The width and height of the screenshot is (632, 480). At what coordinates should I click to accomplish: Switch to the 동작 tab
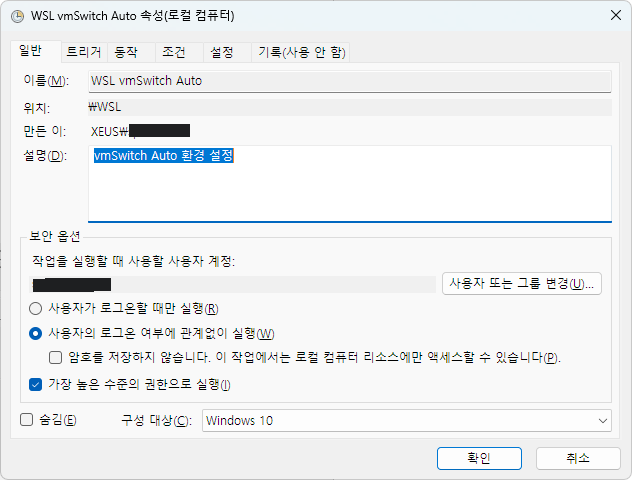click(x=127, y=52)
